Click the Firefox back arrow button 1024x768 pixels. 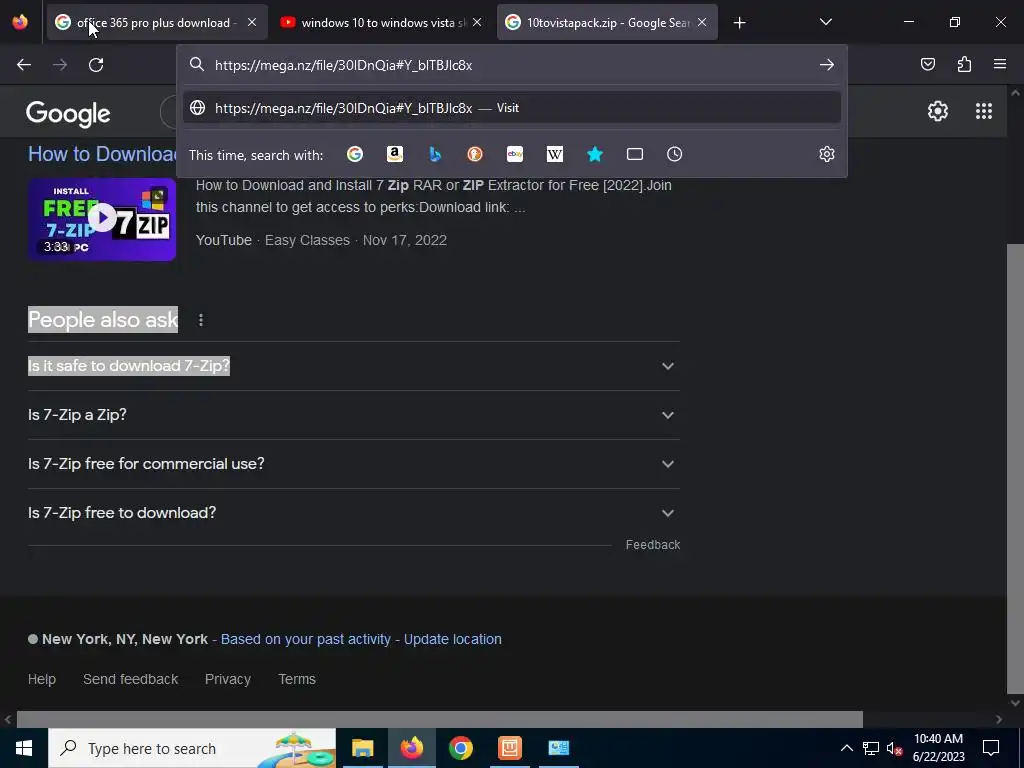pos(24,65)
